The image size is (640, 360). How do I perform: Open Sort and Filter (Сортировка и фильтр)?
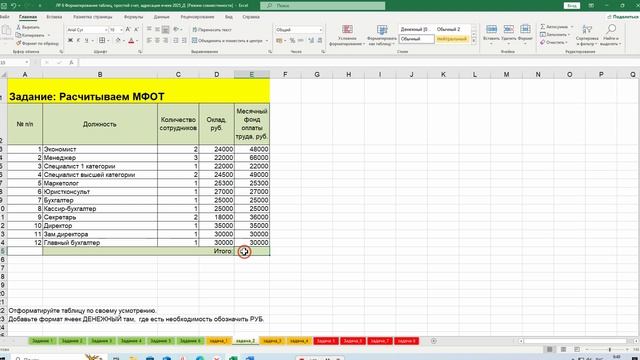click(x=587, y=35)
